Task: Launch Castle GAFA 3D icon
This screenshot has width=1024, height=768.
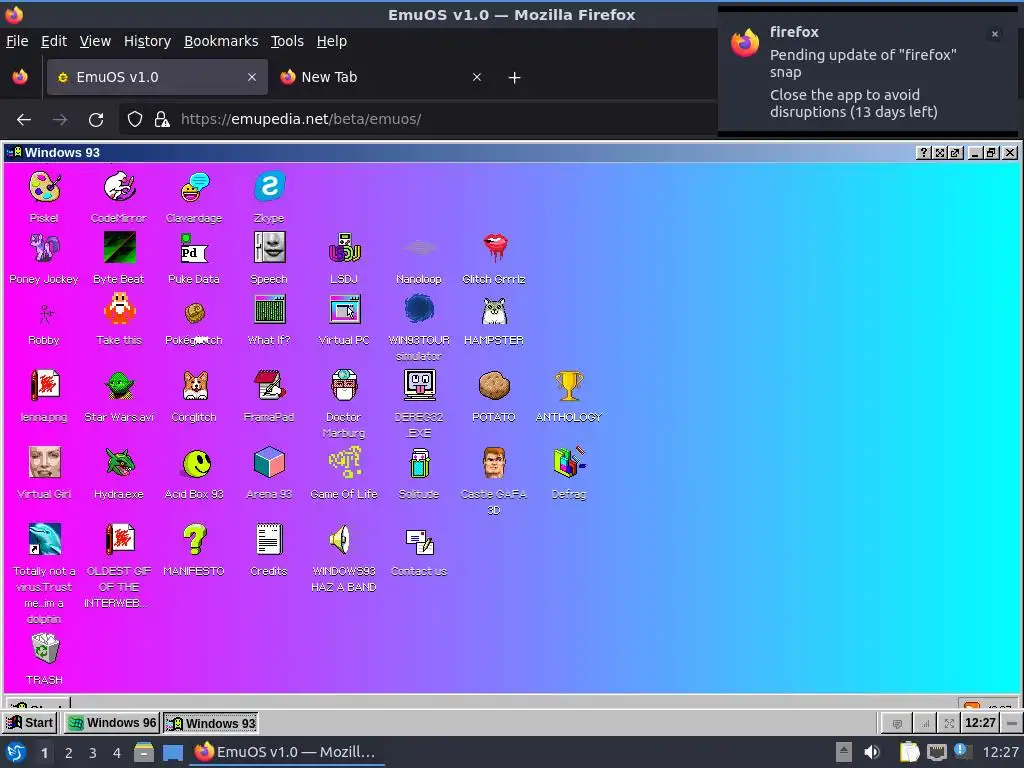Action: (x=494, y=464)
